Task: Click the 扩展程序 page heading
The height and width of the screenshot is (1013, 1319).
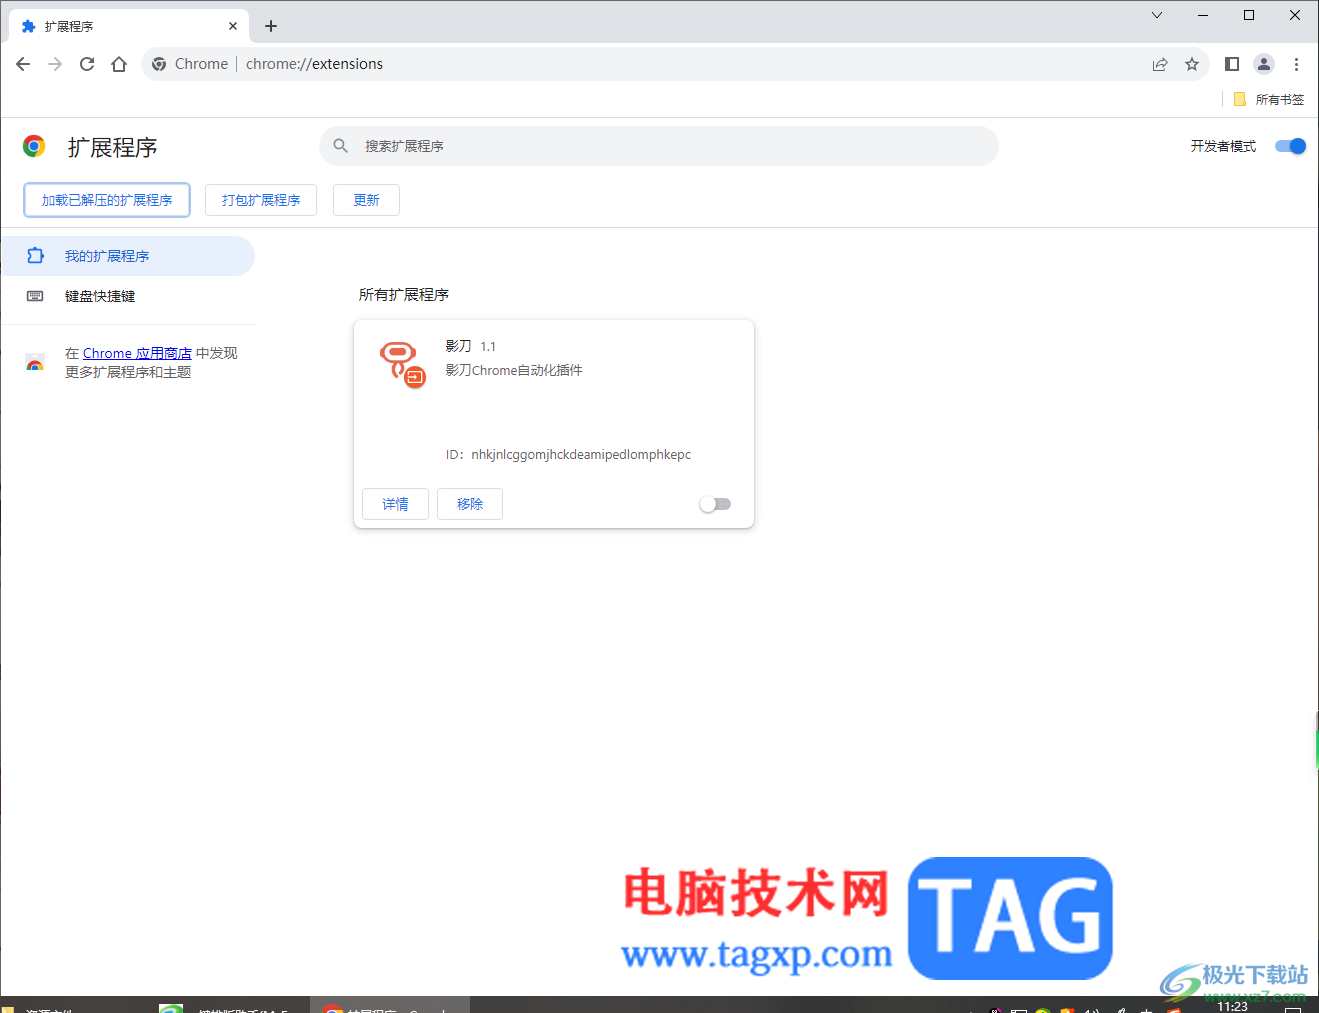Action: pos(112,148)
